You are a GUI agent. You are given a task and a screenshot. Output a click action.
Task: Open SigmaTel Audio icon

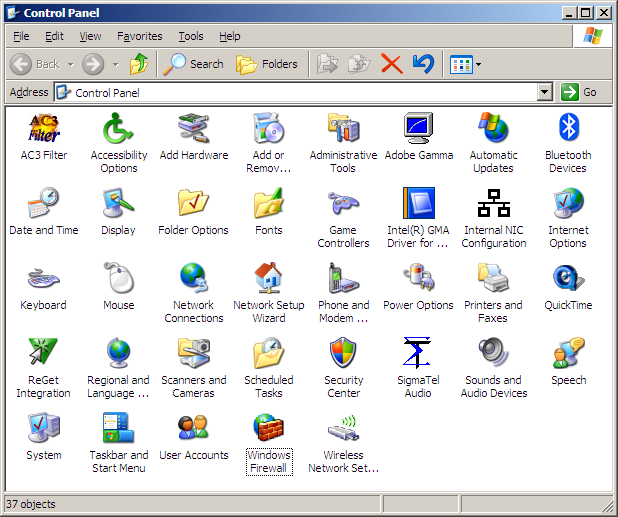tap(418, 352)
